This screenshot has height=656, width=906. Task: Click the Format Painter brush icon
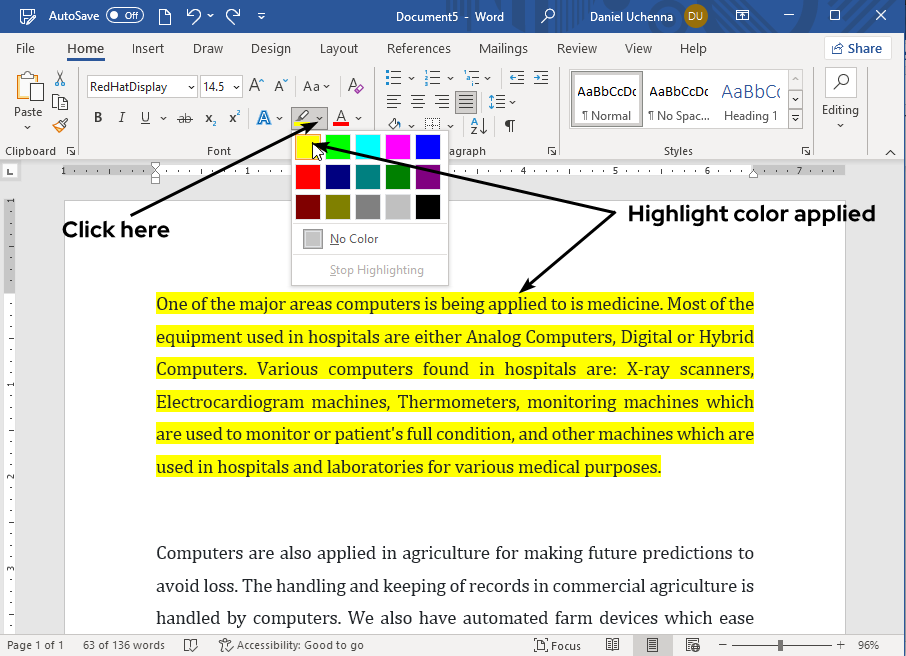pos(60,125)
